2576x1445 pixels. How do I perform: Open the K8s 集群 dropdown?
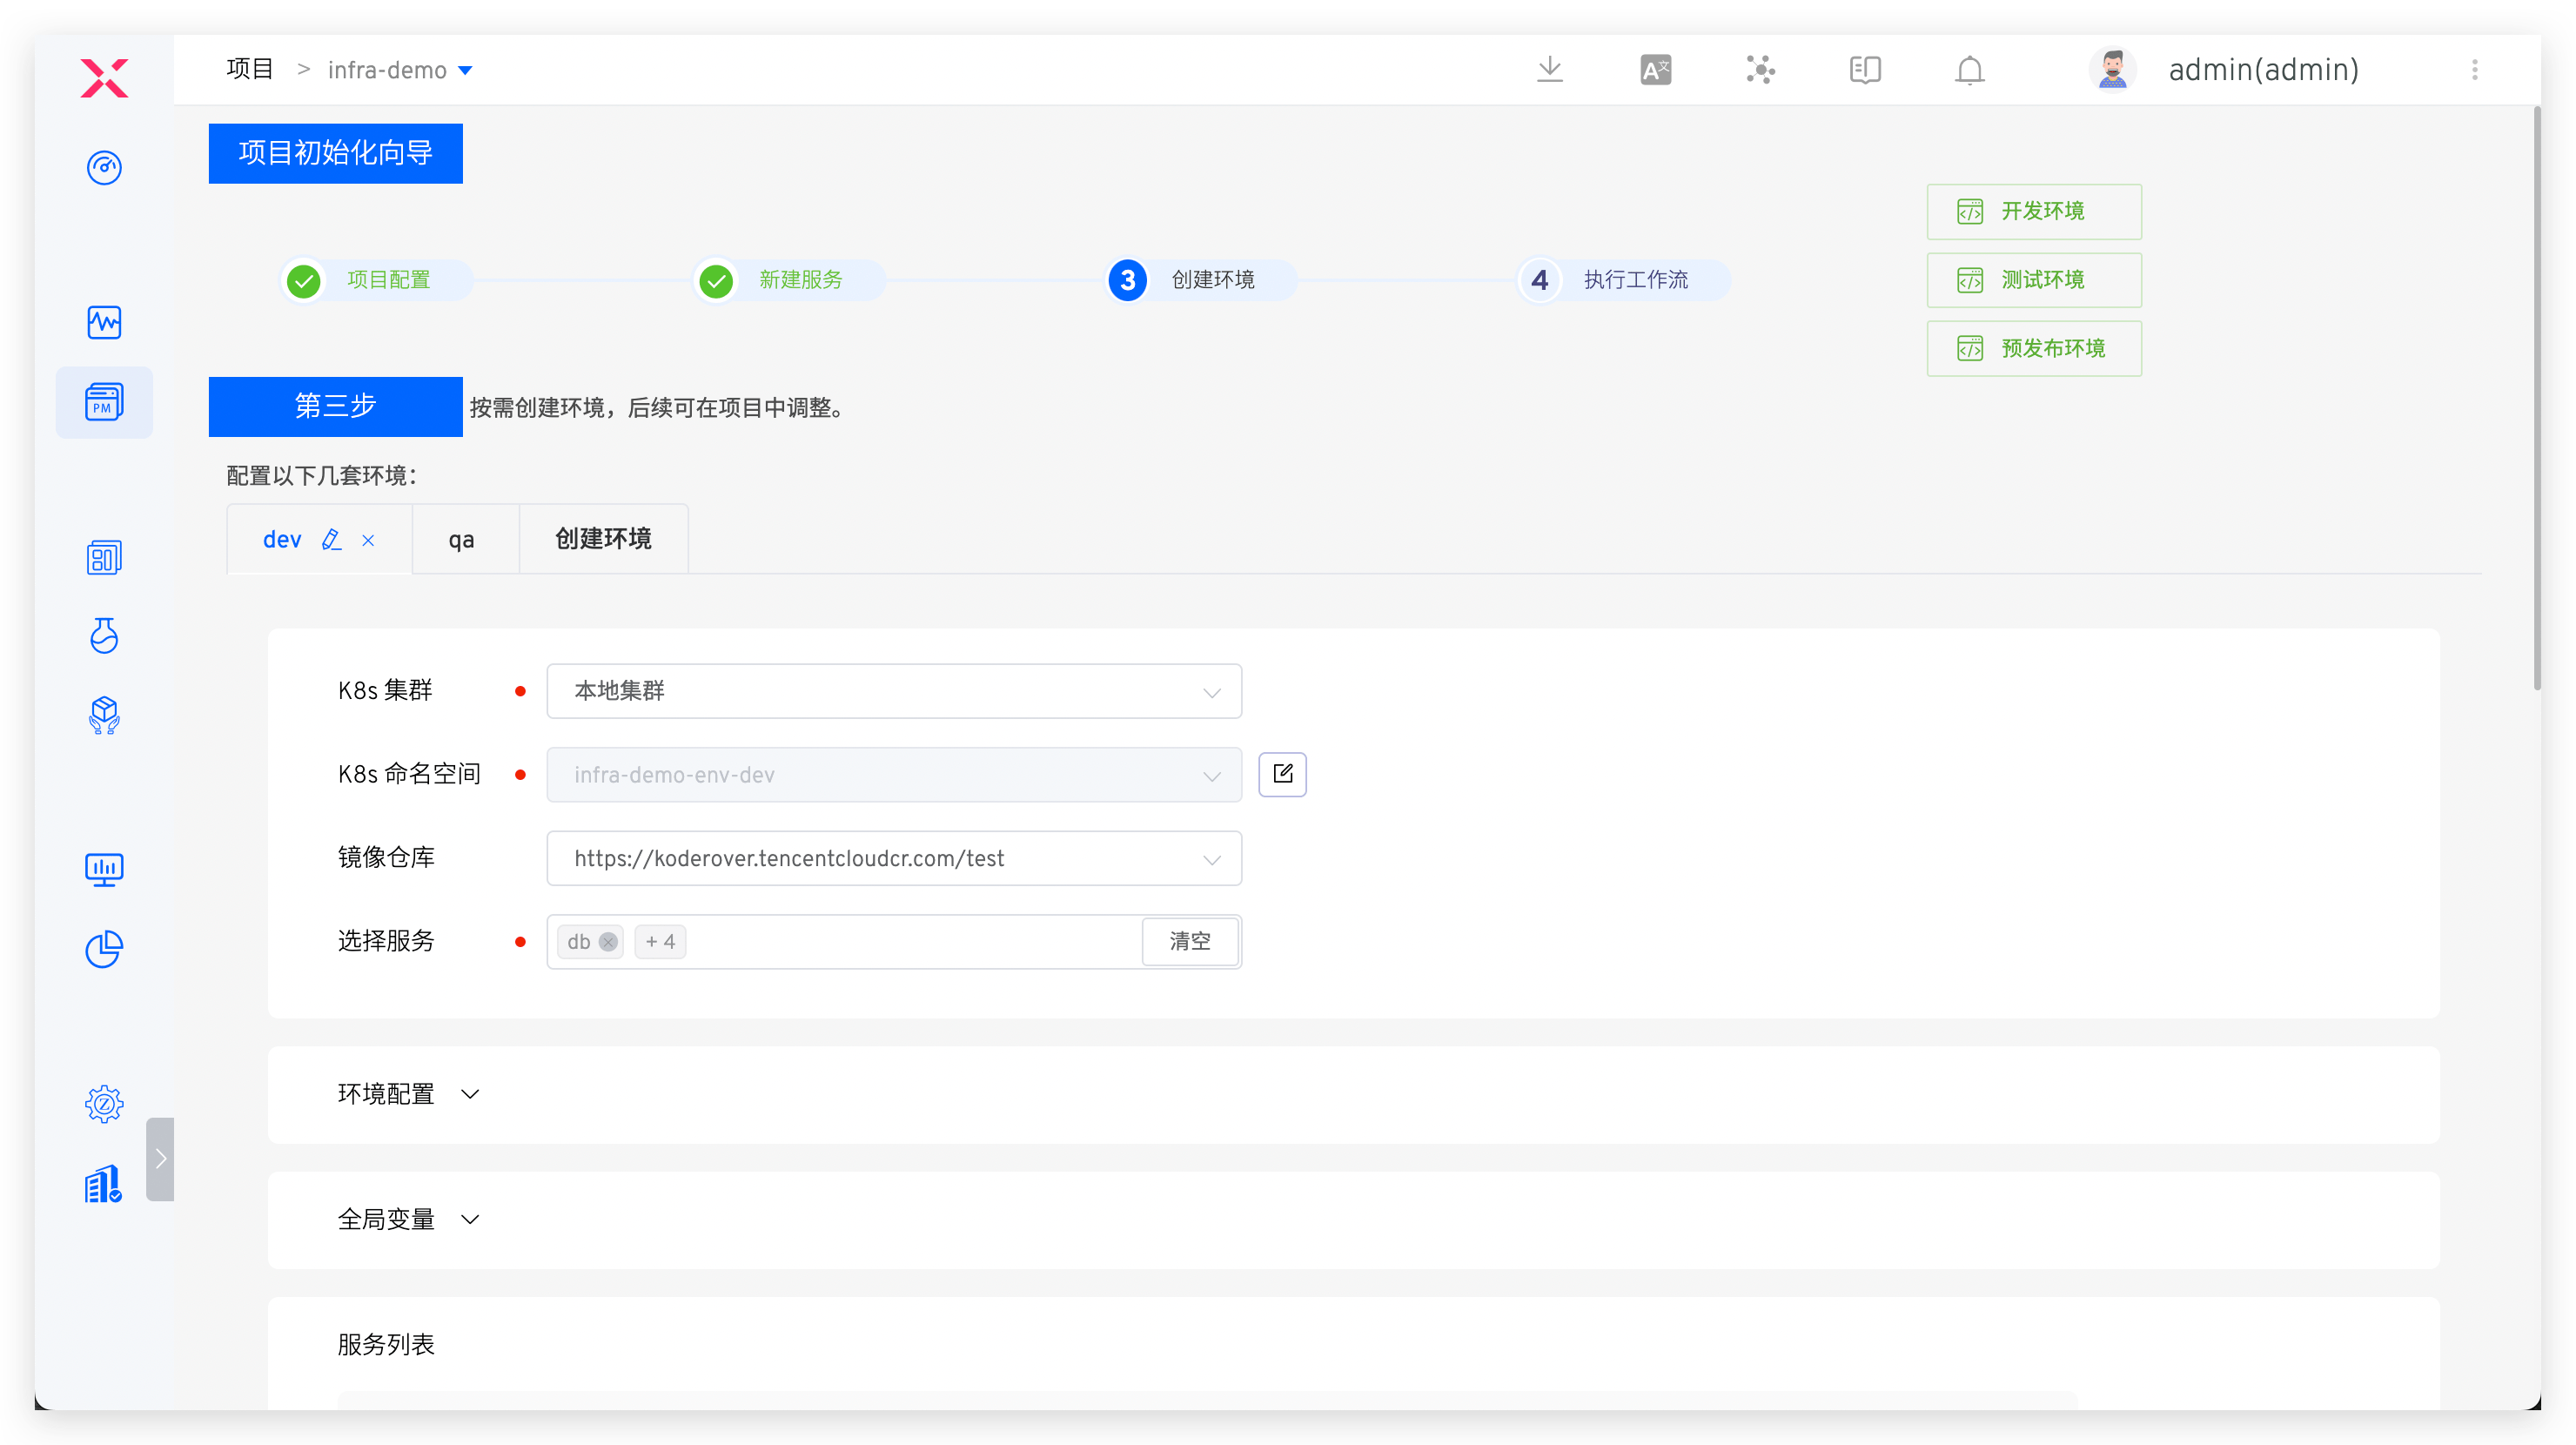(893, 691)
